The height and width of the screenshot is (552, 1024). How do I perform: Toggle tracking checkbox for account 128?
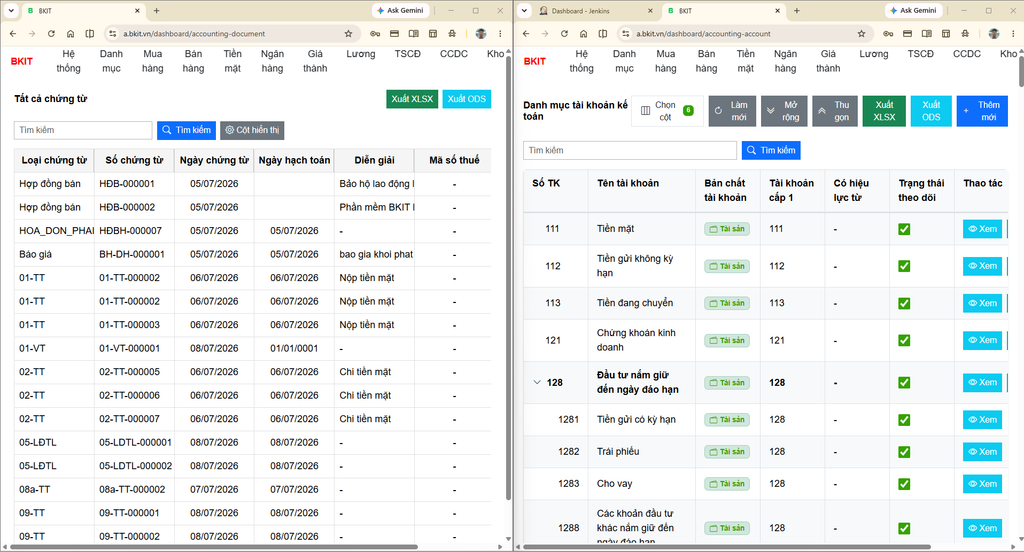point(904,383)
